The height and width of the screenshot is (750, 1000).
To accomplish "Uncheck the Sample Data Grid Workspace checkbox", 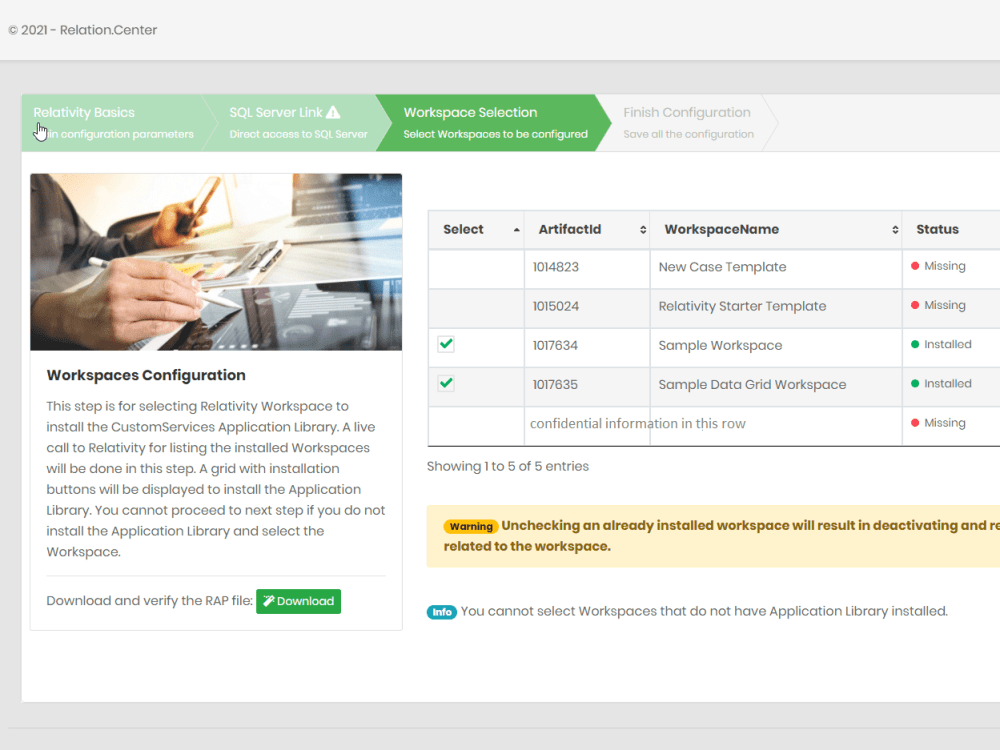I will click(x=446, y=383).
